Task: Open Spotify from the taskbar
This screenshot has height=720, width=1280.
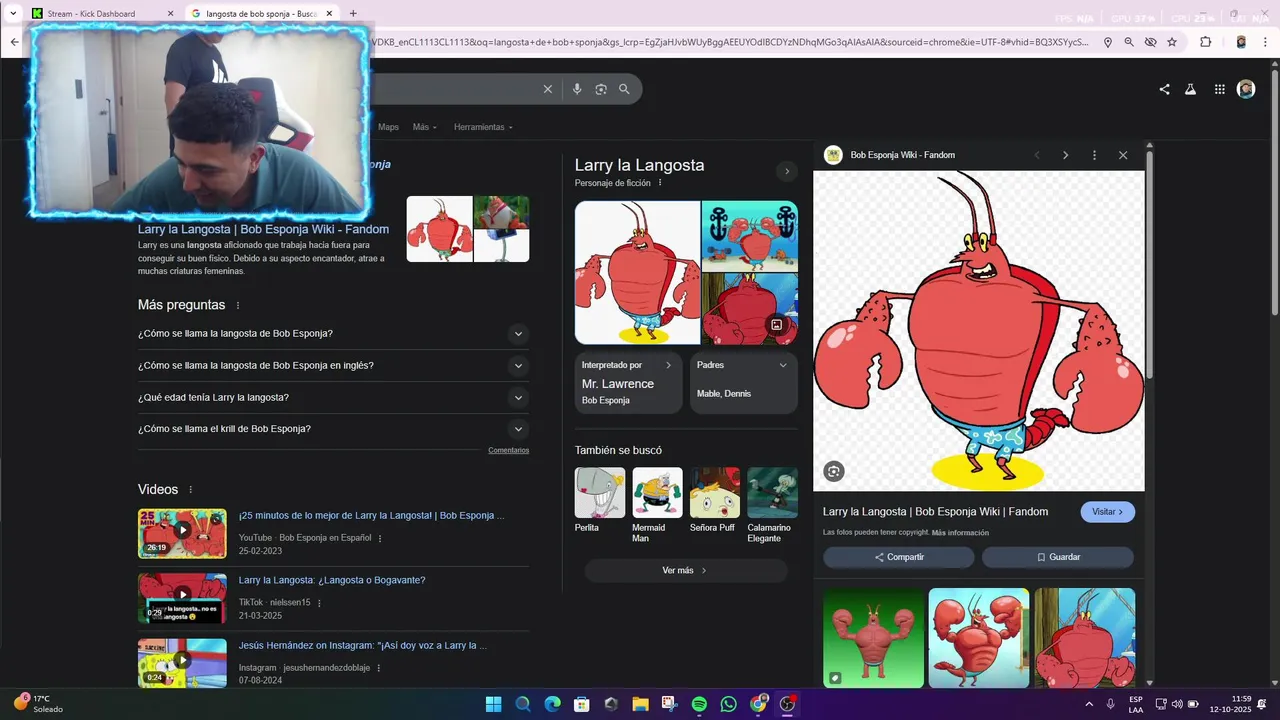Action: click(x=699, y=704)
